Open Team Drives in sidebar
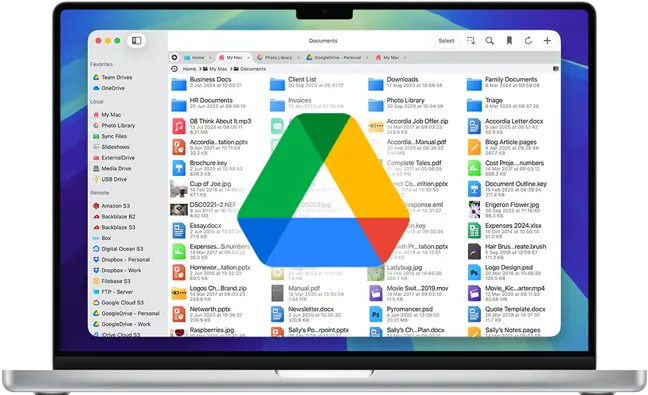 coord(112,77)
